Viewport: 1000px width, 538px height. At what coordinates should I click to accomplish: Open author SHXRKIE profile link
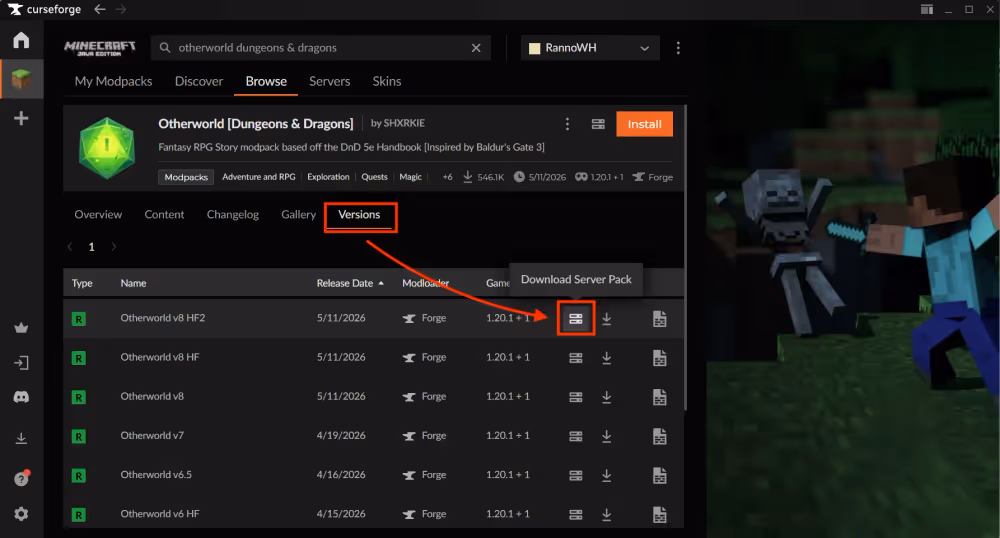point(404,123)
